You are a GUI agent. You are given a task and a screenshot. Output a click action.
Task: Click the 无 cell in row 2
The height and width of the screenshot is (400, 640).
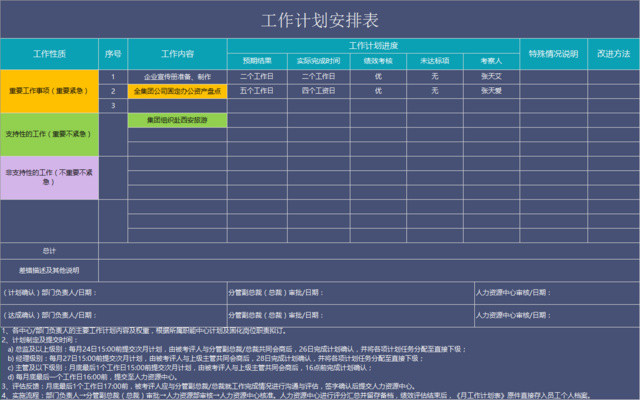435,91
